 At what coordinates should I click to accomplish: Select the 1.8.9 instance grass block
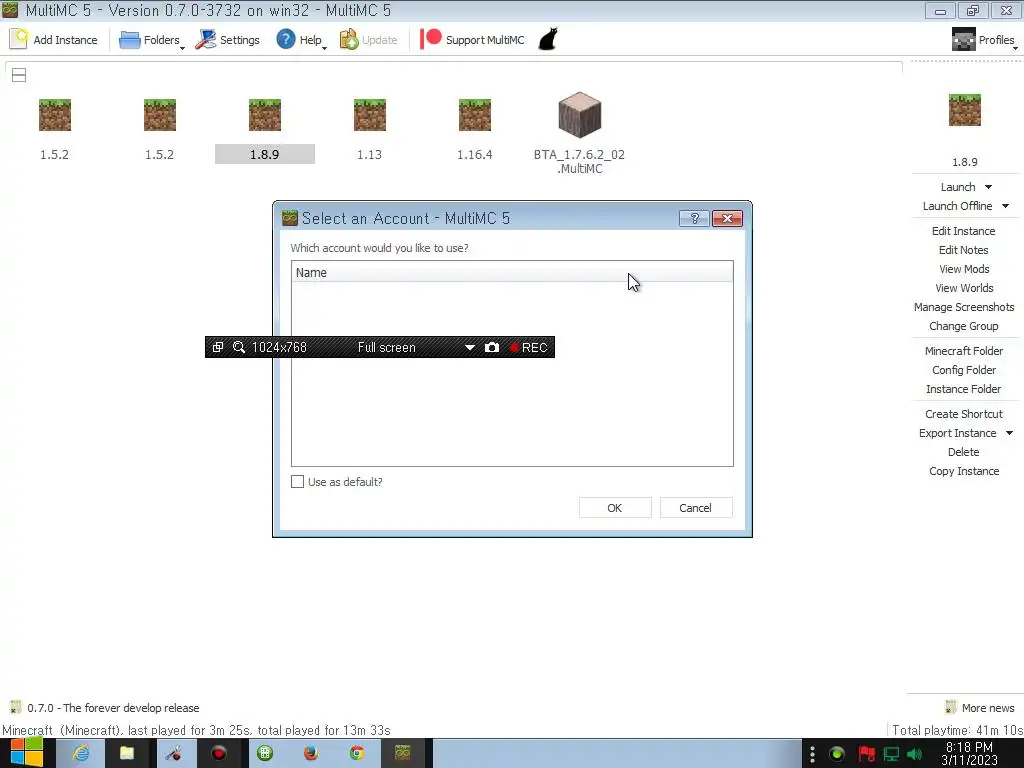pos(264,115)
